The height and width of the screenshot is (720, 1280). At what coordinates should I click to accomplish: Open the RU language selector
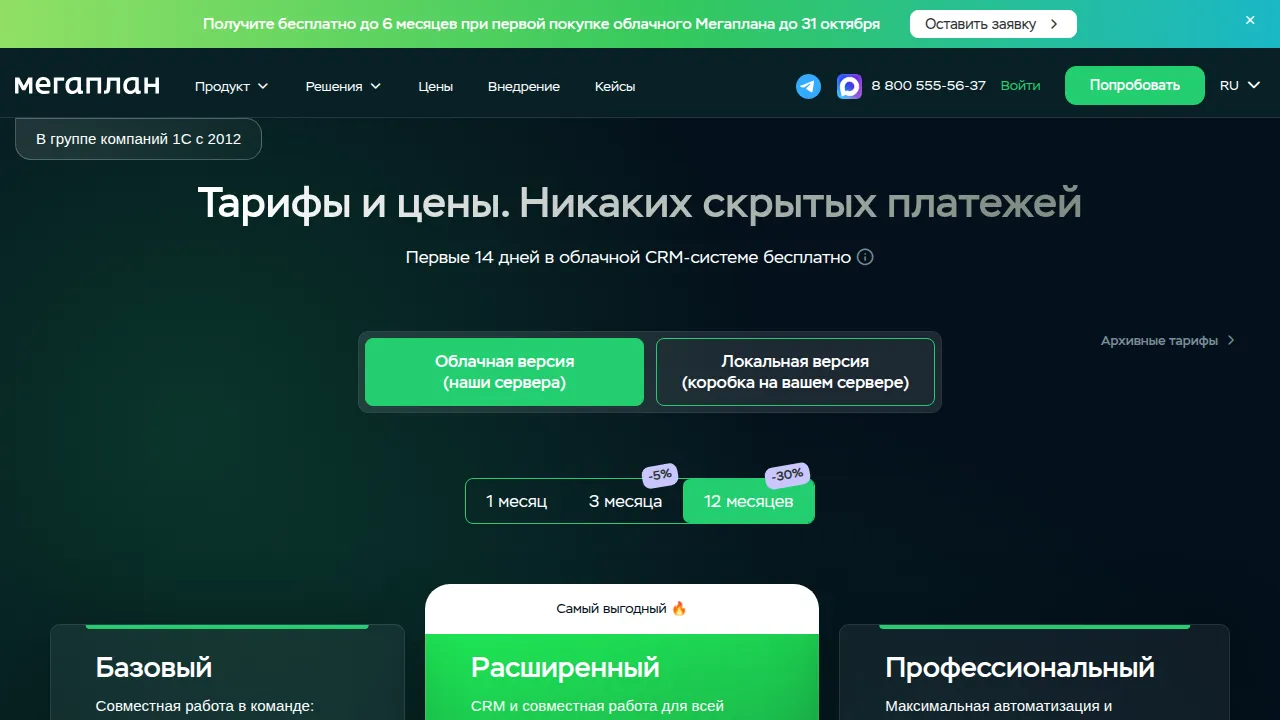coord(1240,85)
